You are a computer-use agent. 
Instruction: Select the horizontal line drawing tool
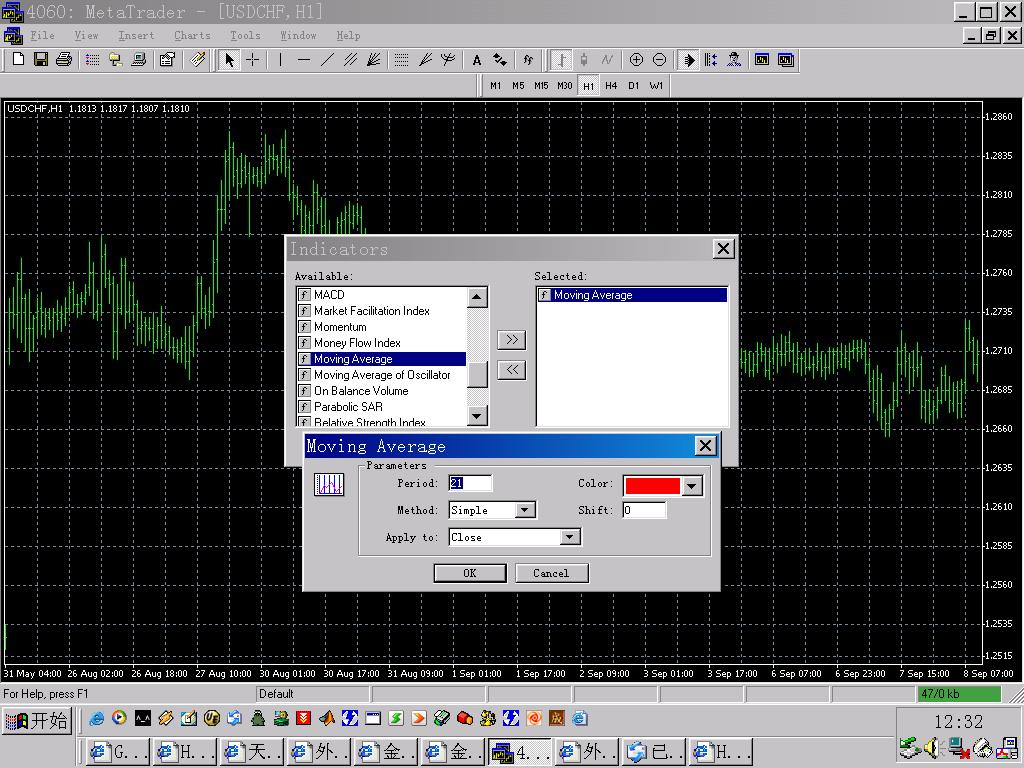pyautogui.click(x=304, y=60)
